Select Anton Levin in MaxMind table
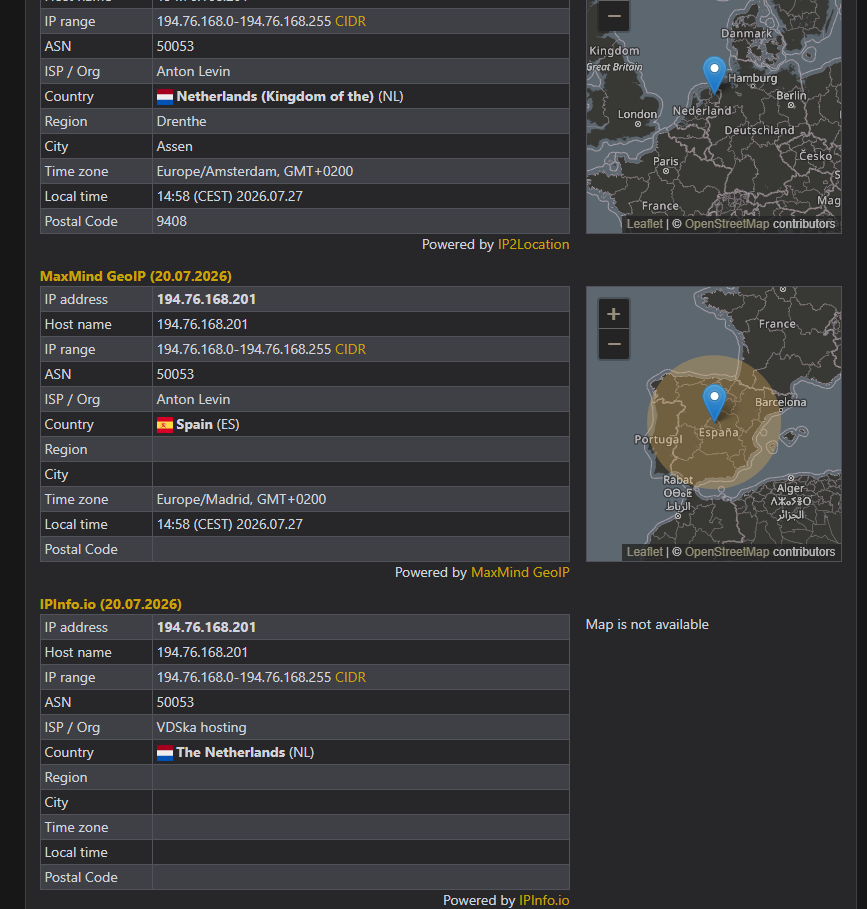867x909 pixels. tap(194, 400)
